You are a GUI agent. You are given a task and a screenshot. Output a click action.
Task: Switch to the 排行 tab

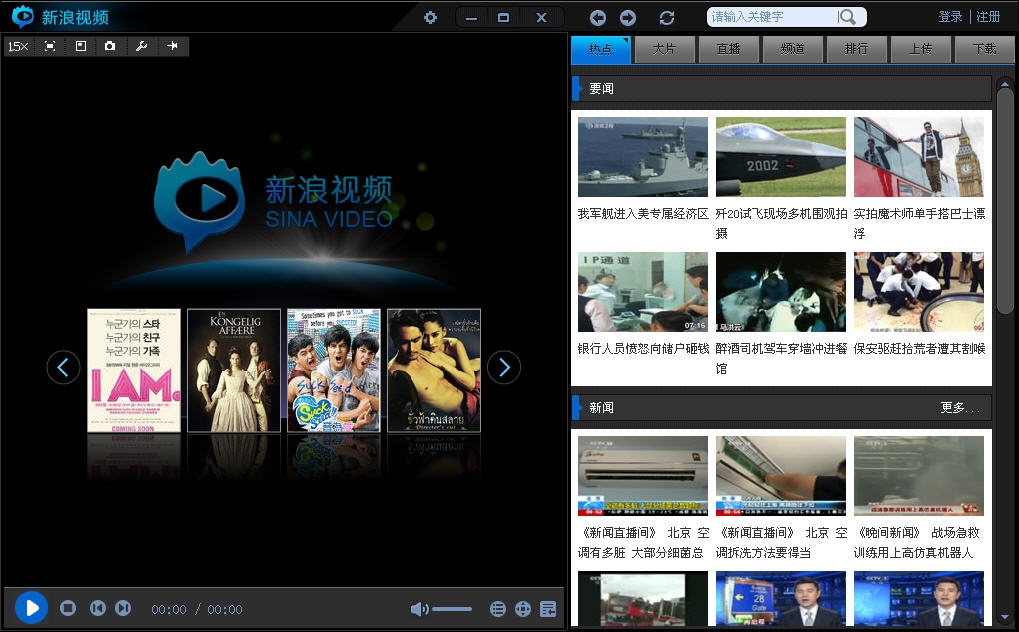pos(856,49)
